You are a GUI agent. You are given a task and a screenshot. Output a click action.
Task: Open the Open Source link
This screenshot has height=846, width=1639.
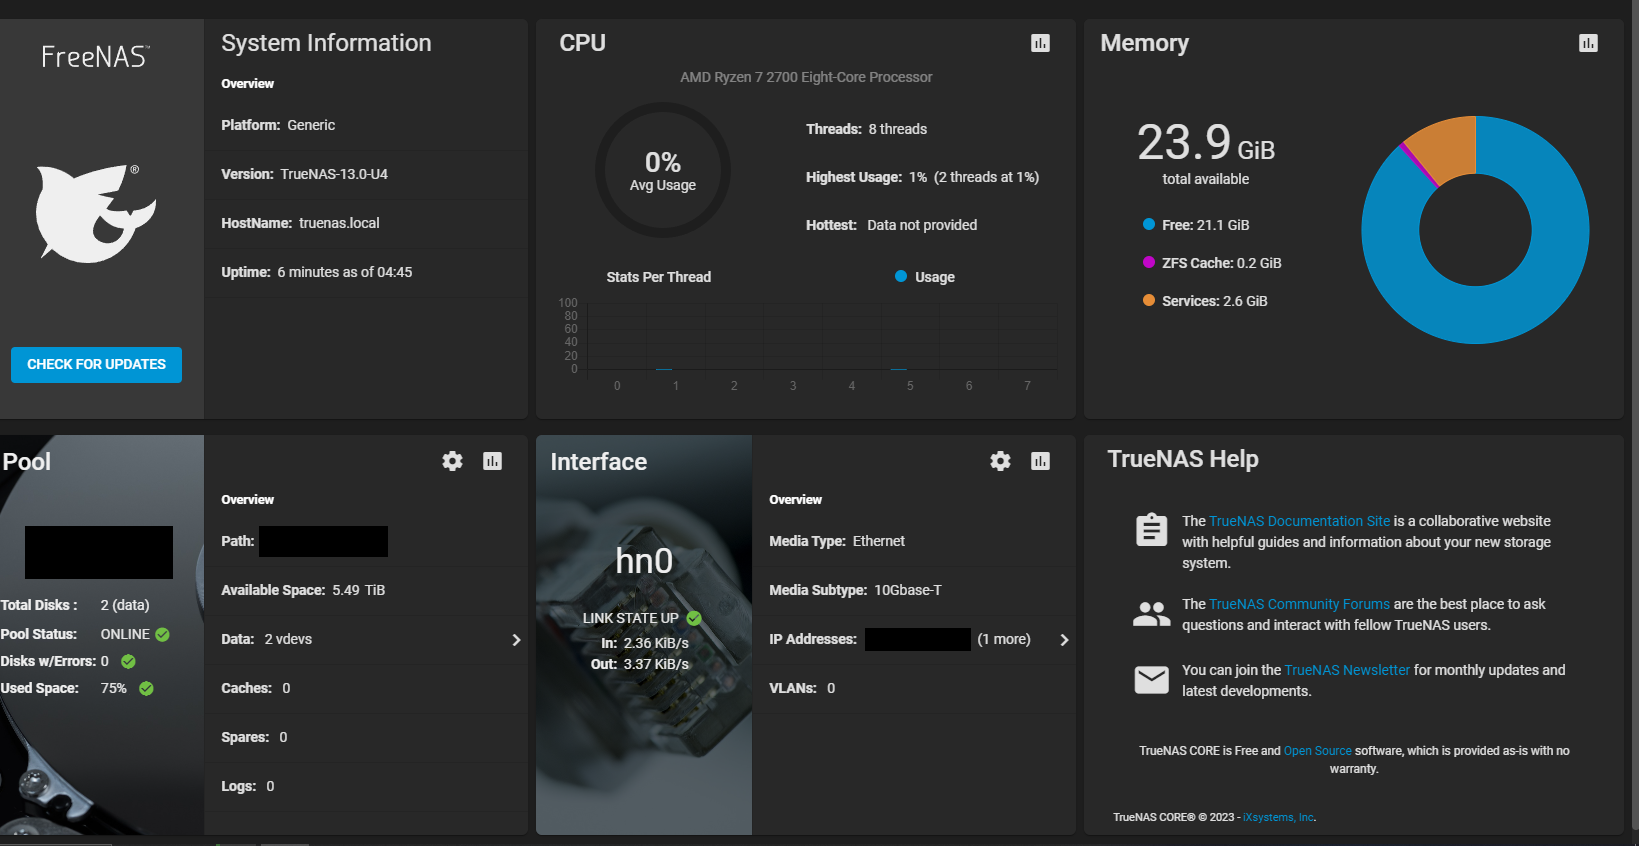[x=1317, y=751]
